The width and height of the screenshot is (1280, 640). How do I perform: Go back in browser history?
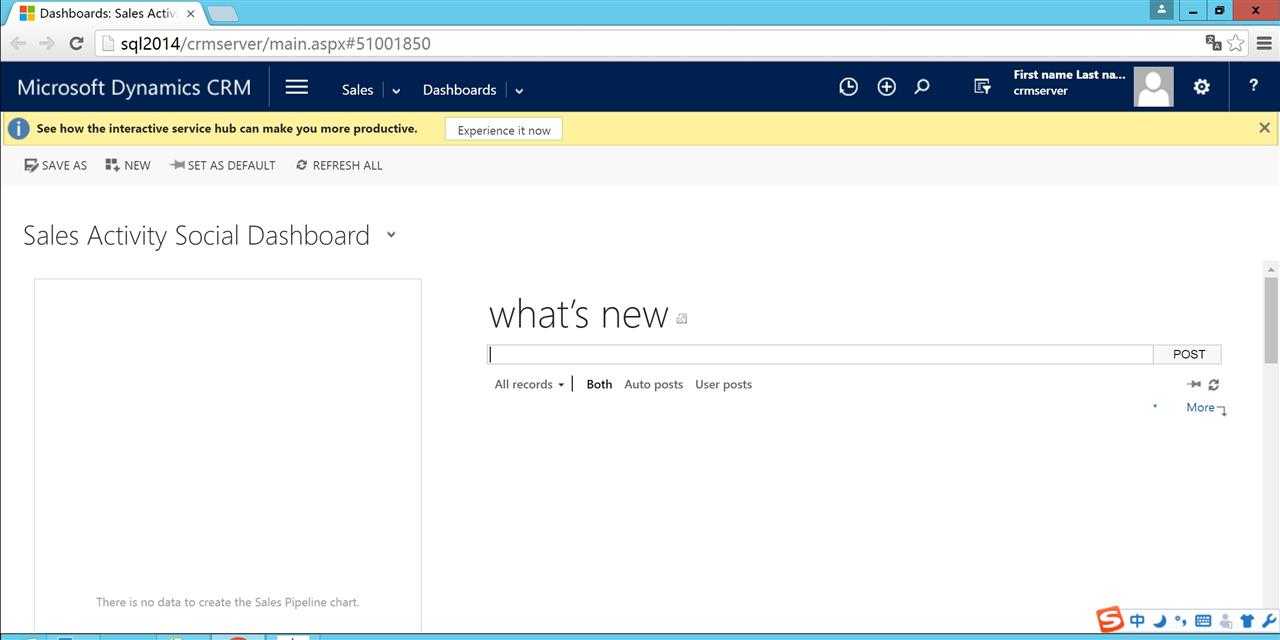18,43
